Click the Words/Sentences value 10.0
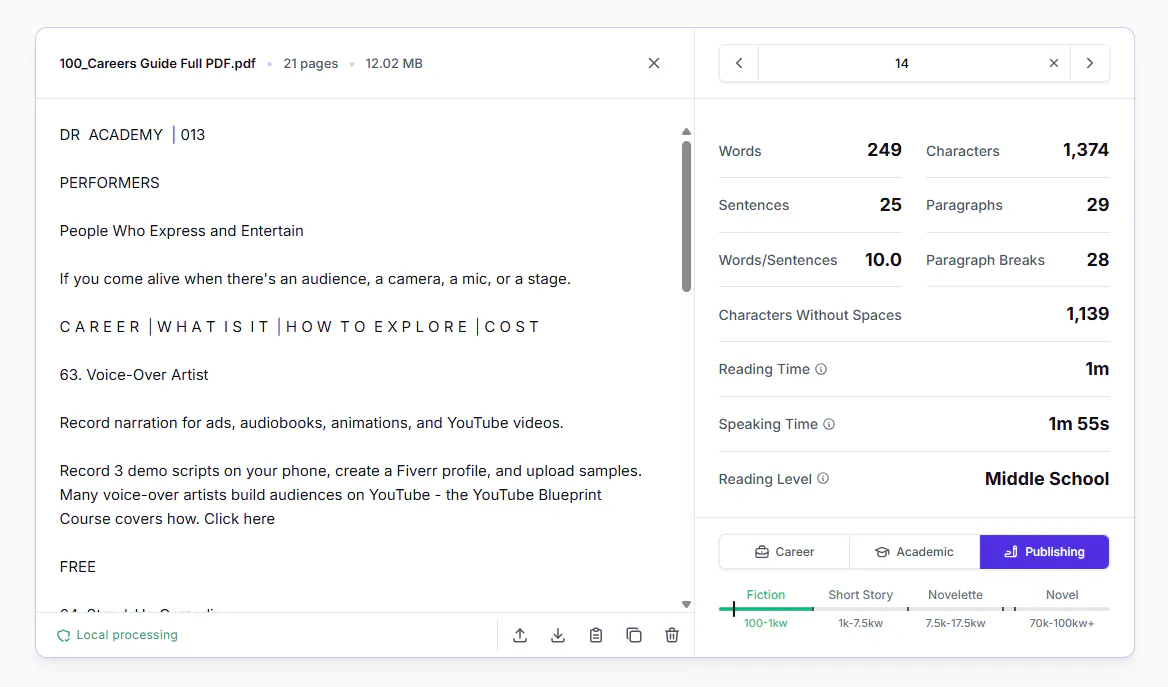 [x=883, y=260]
